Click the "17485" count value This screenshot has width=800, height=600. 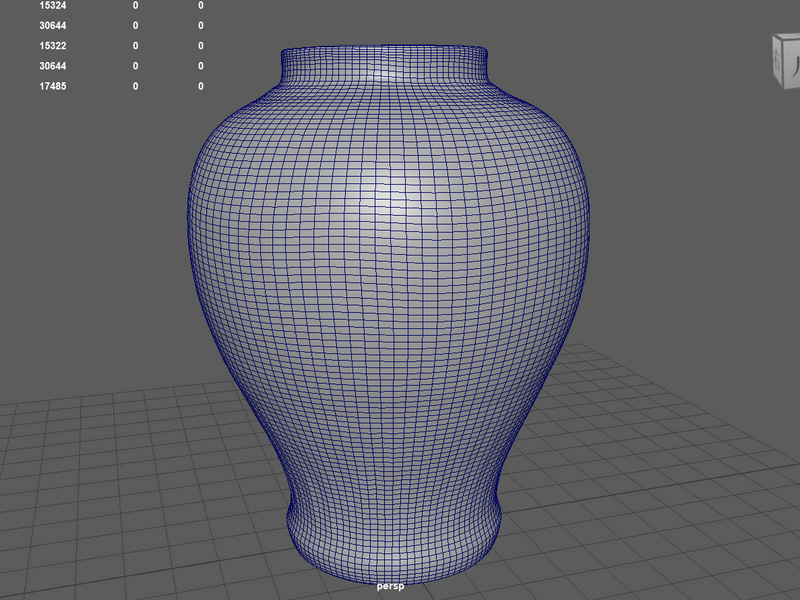click(x=53, y=86)
